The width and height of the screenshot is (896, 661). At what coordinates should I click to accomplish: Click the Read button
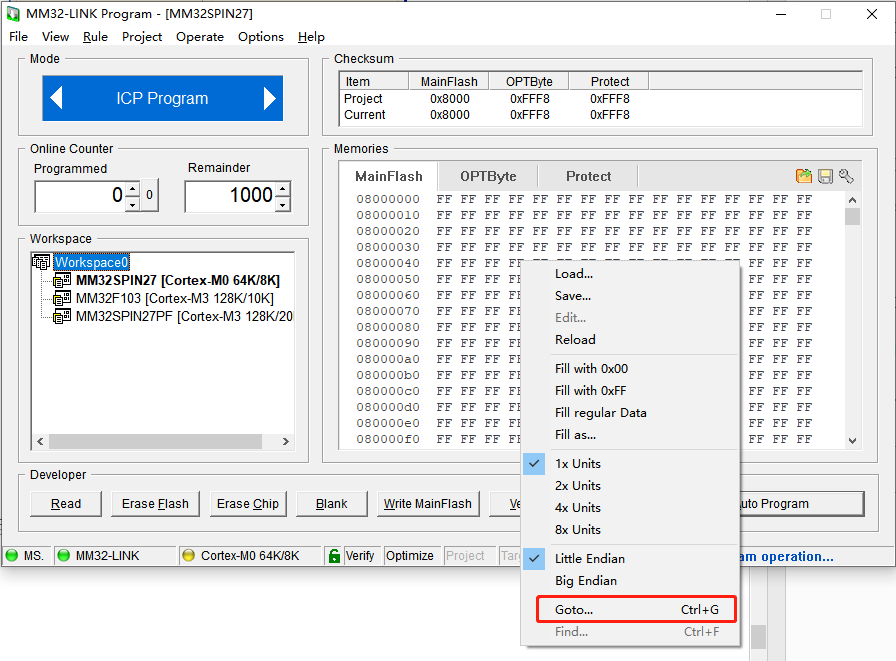pyautogui.click(x=66, y=504)
